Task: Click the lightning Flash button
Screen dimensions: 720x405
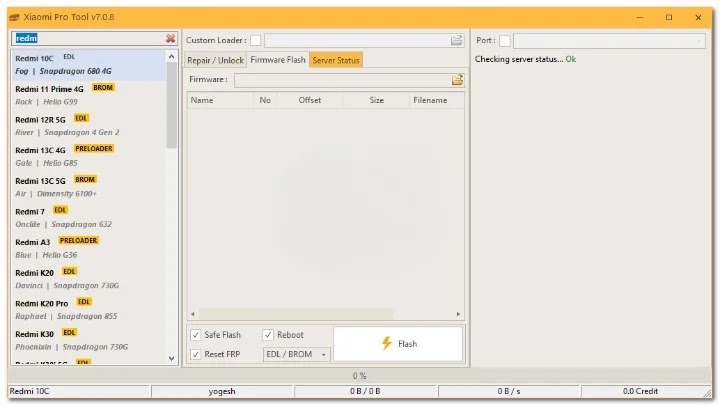Action: (x=398, y=344)
